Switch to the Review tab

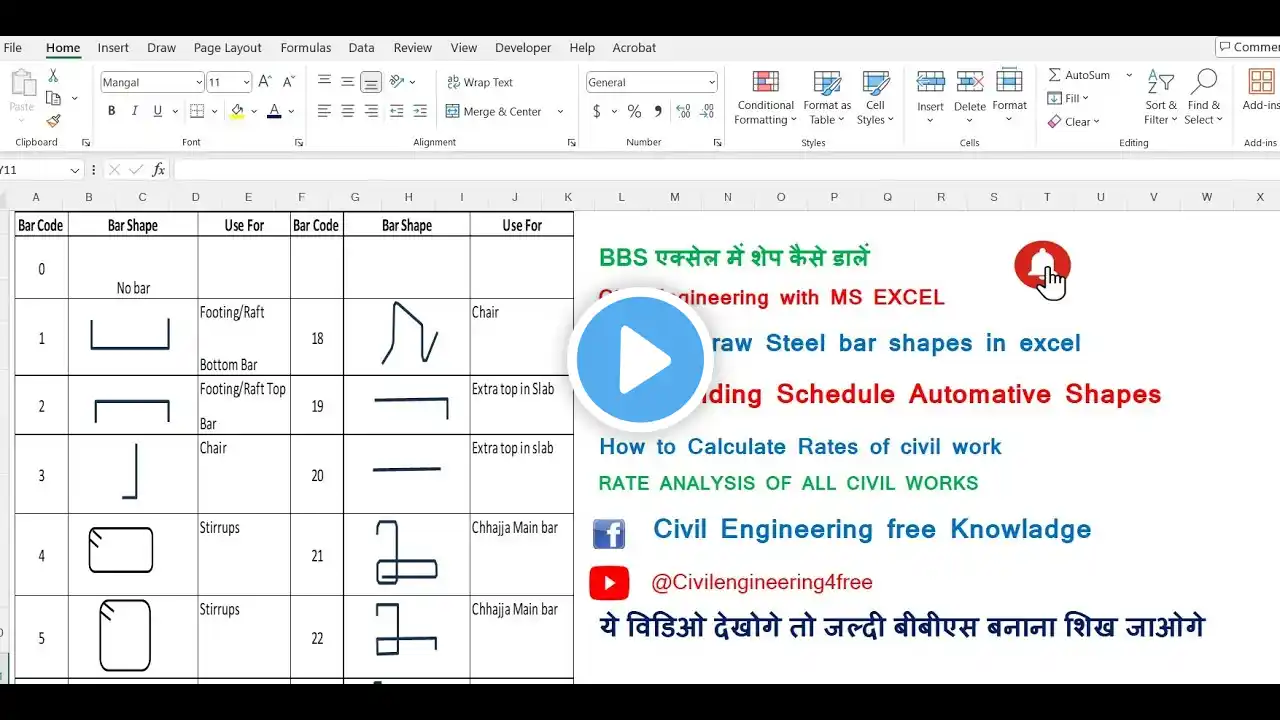[x=413, y=47]
